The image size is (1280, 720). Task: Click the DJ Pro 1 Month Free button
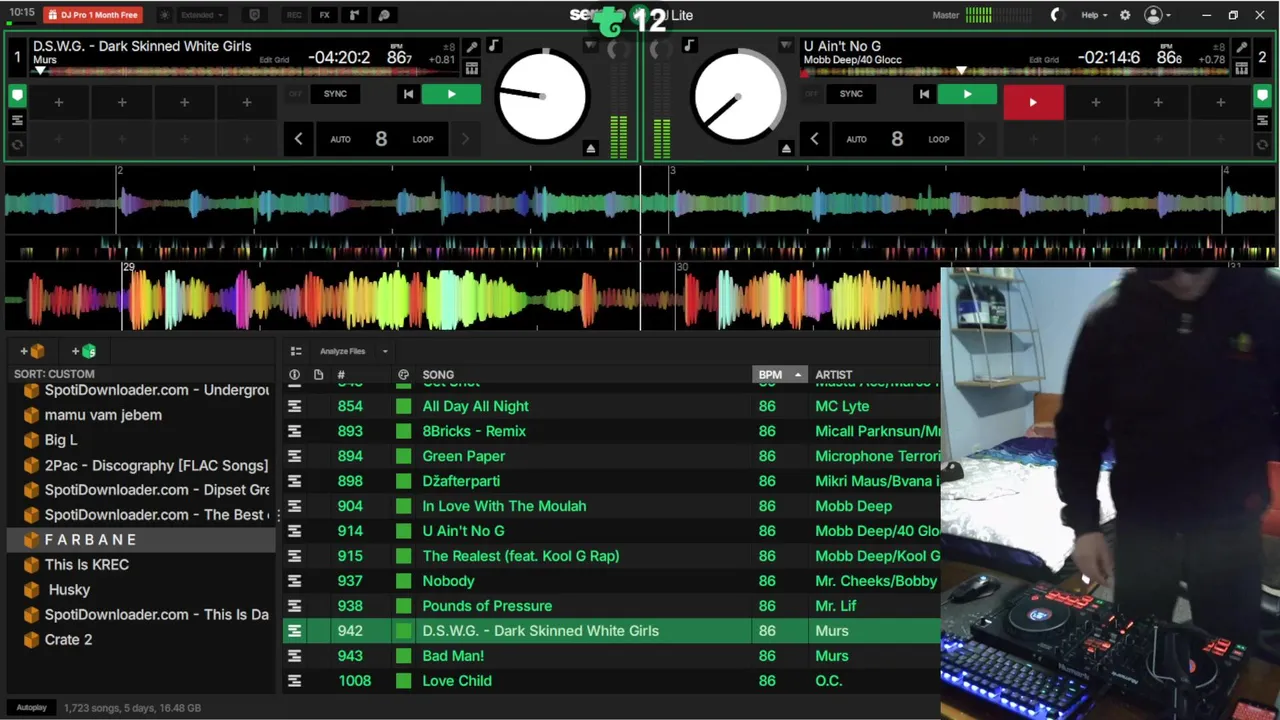[93, 15]
